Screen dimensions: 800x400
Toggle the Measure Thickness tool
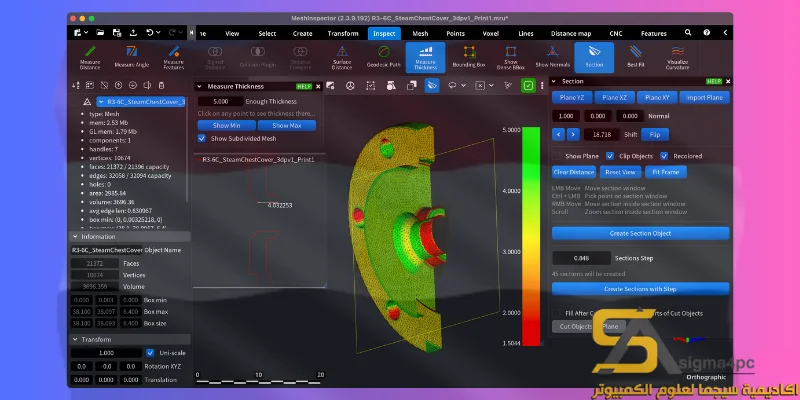click(426, 57)
